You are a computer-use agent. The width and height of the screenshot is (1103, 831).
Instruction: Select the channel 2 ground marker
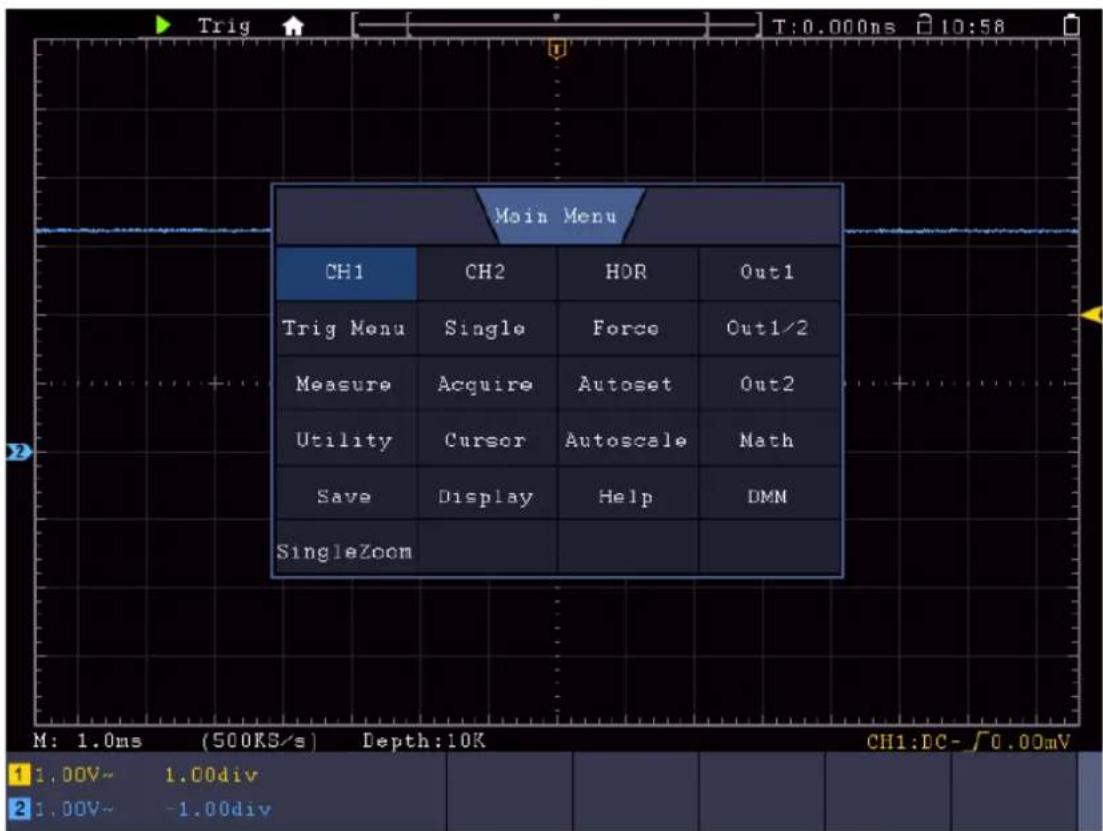(x=19, y=452)
